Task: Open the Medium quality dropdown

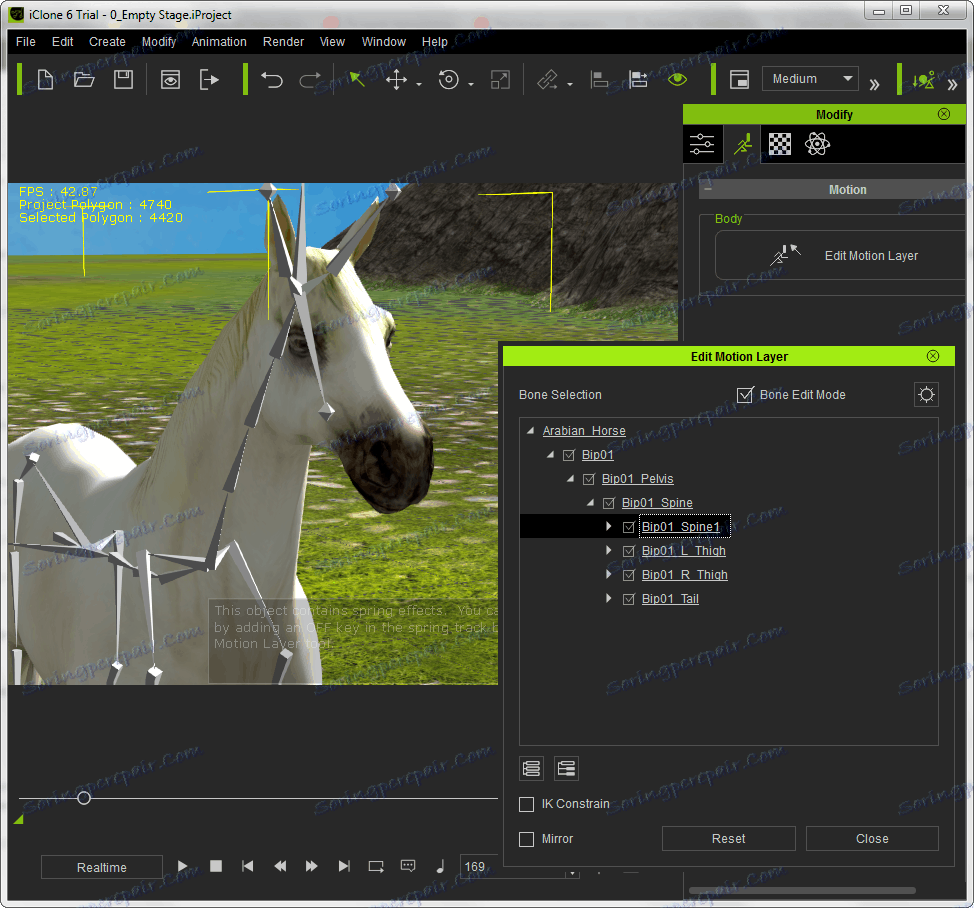Action: pos(810,79)
